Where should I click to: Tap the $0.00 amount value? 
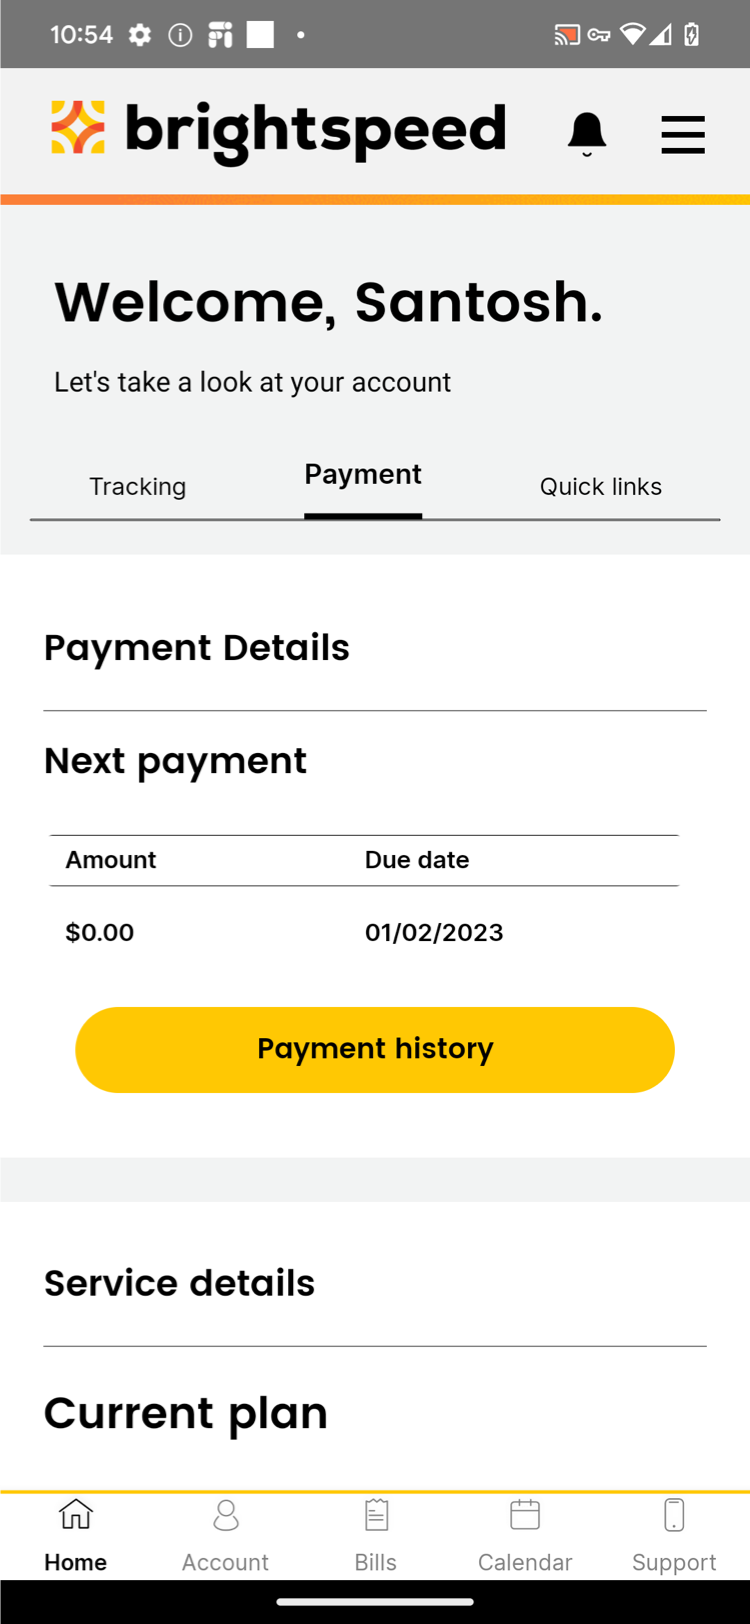click(100, 933)
